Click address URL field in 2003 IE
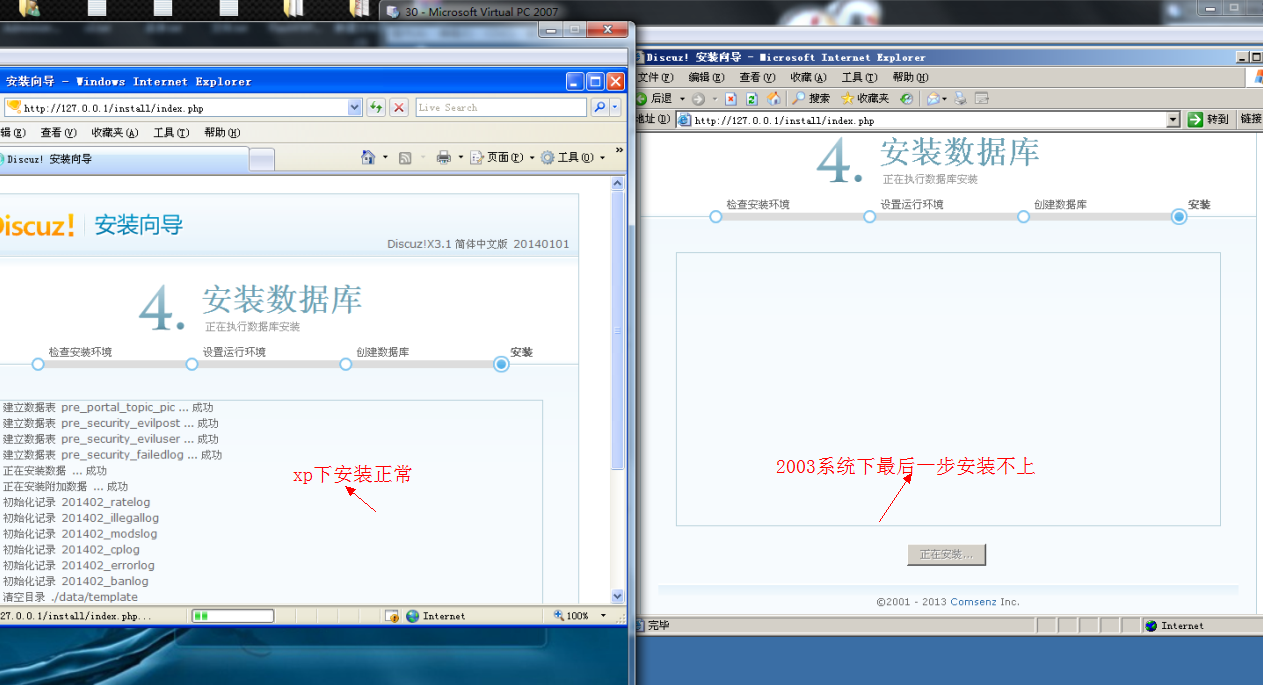 click(920, 120)
